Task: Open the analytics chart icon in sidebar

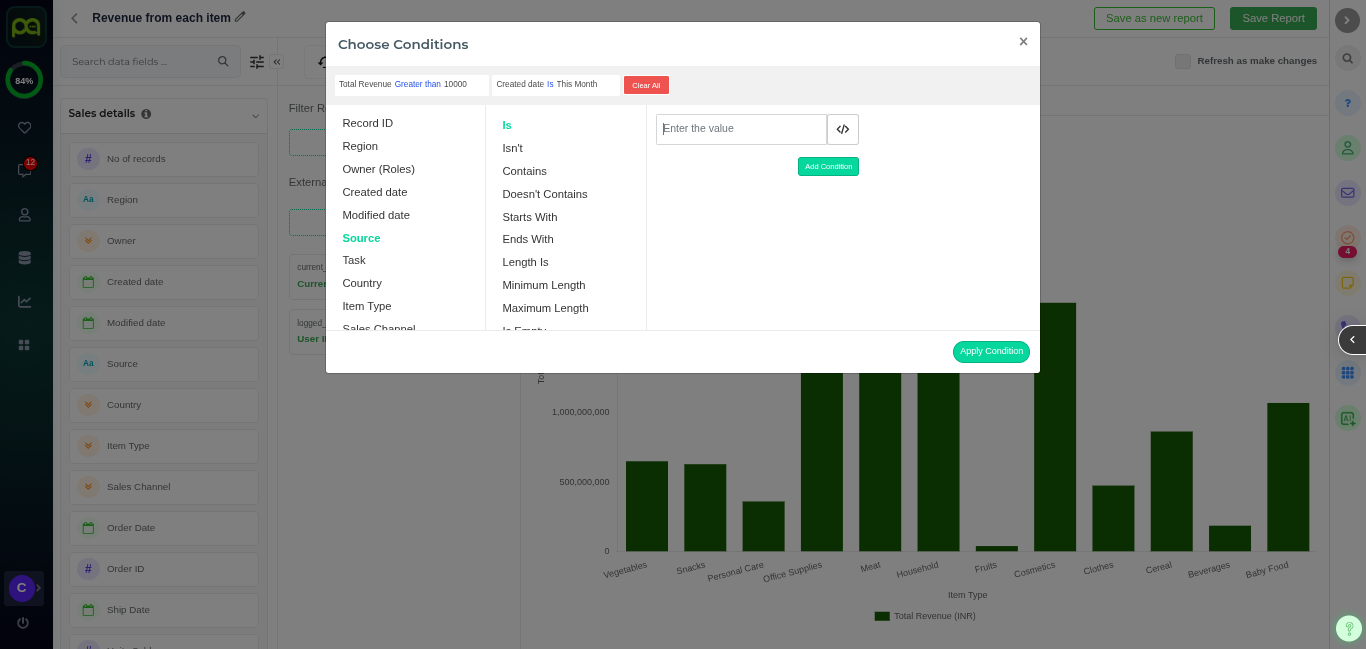Action: [24, 301]
